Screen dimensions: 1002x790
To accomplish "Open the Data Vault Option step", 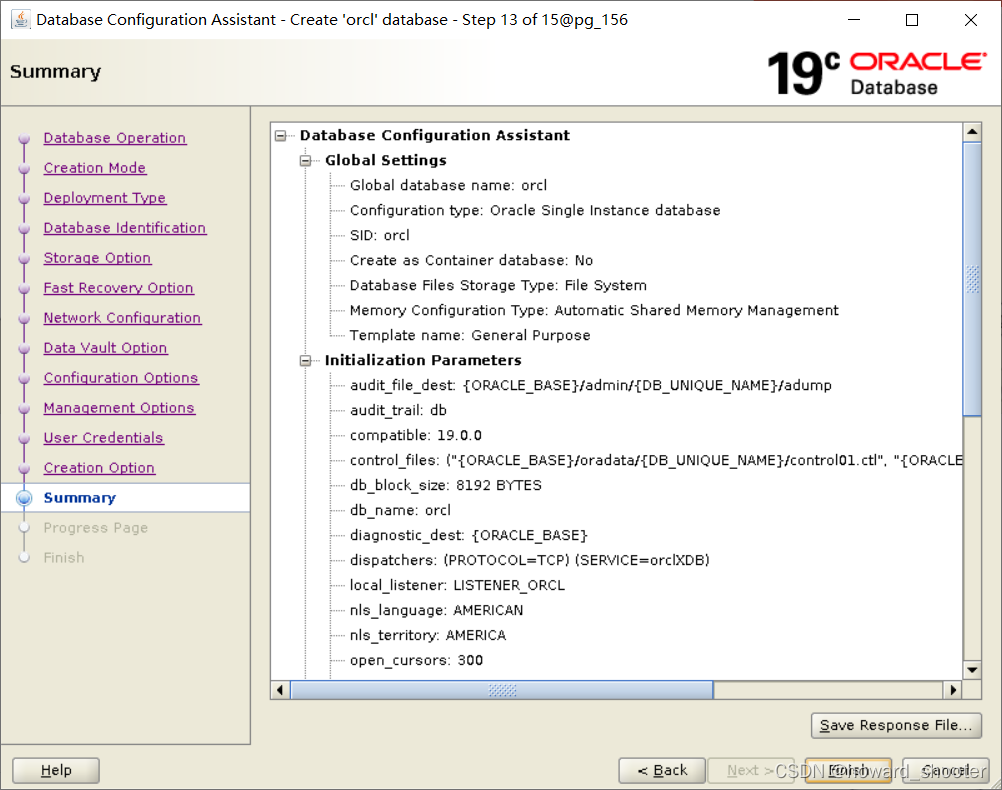I will tap(105, 348).
